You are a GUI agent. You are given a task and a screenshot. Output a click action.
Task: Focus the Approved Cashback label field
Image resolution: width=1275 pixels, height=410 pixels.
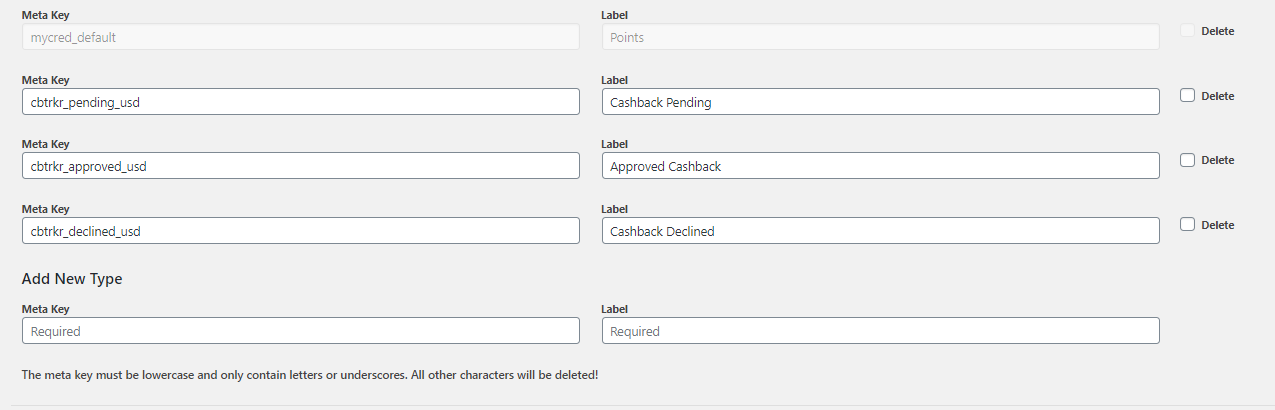880,166
